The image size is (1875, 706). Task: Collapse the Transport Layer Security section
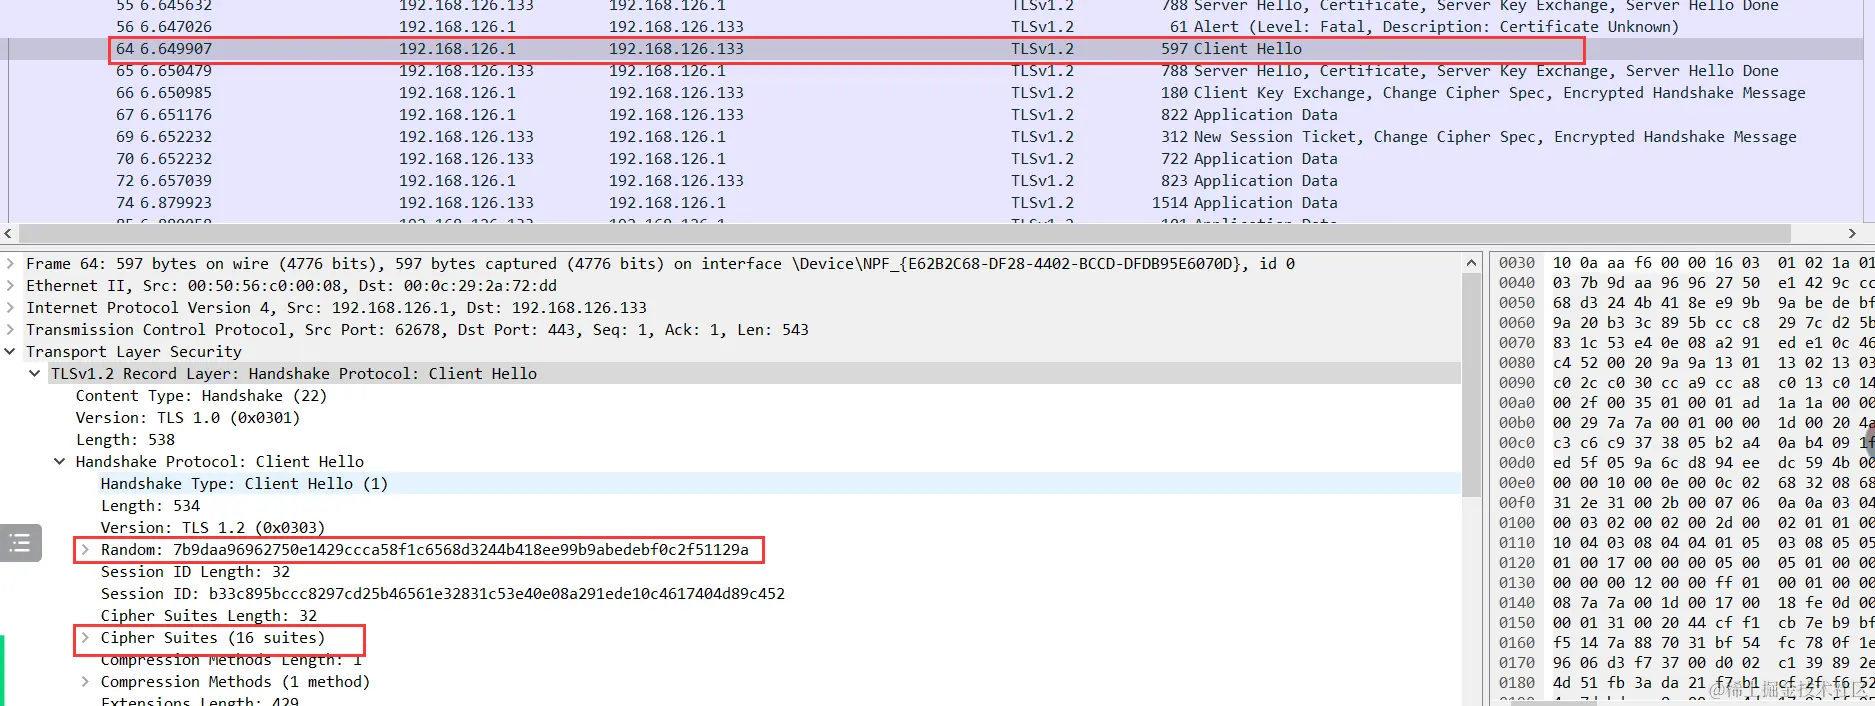click(x=10, y=352)
